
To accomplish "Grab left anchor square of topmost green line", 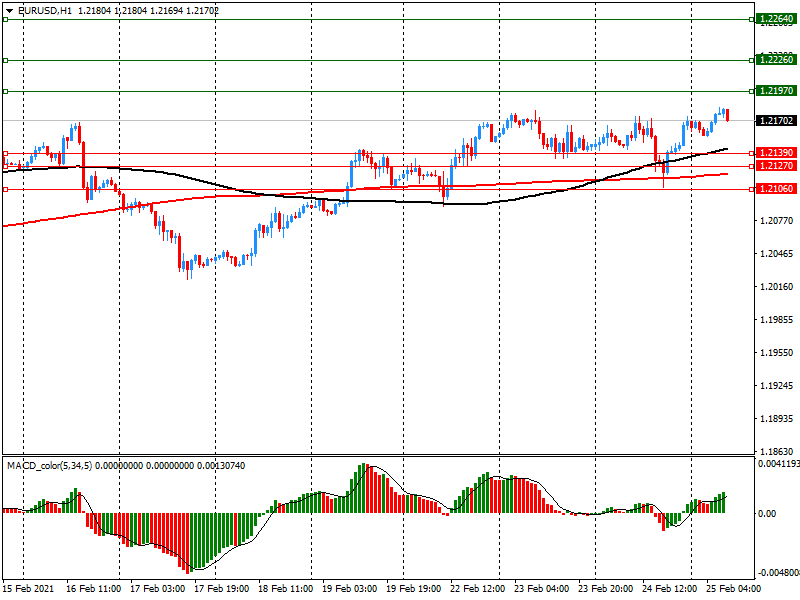I will [5, 19].
